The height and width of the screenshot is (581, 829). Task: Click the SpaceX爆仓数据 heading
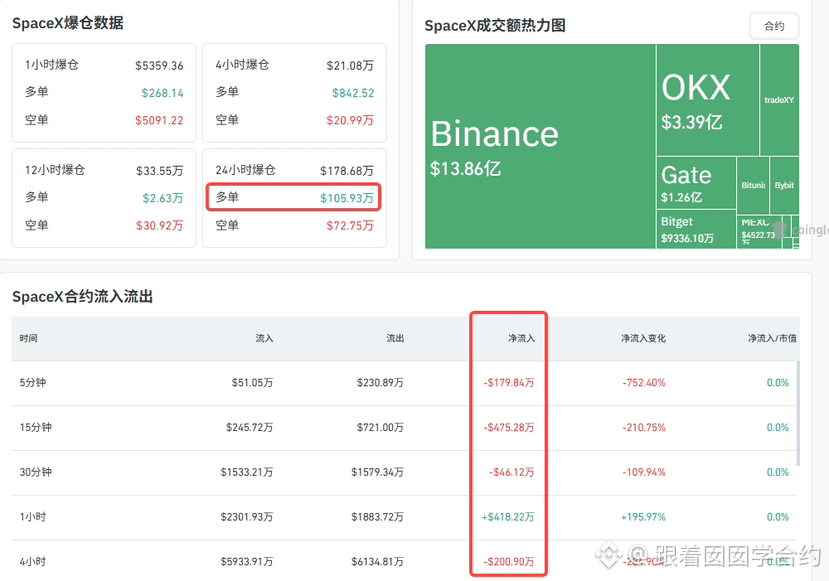click(x=68, y=23)
